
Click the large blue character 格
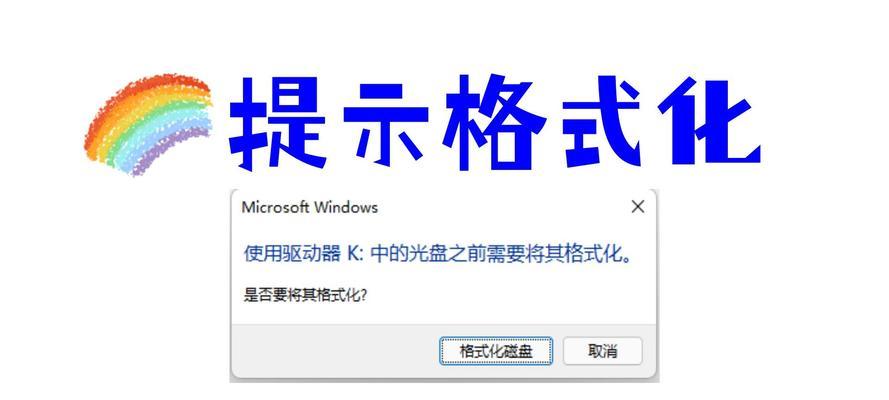pyautogui.click(x=494, y=122)
